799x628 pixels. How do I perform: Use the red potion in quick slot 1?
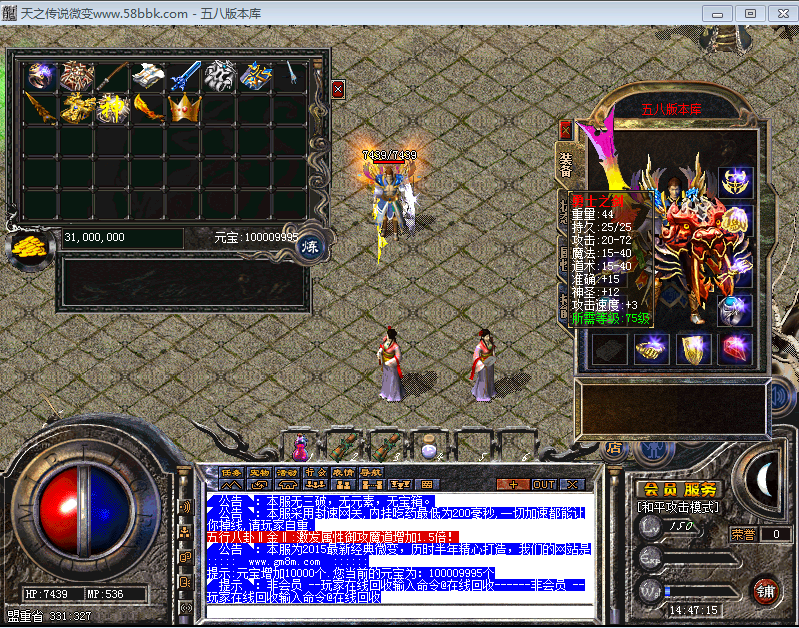click(x=300, y=448)
